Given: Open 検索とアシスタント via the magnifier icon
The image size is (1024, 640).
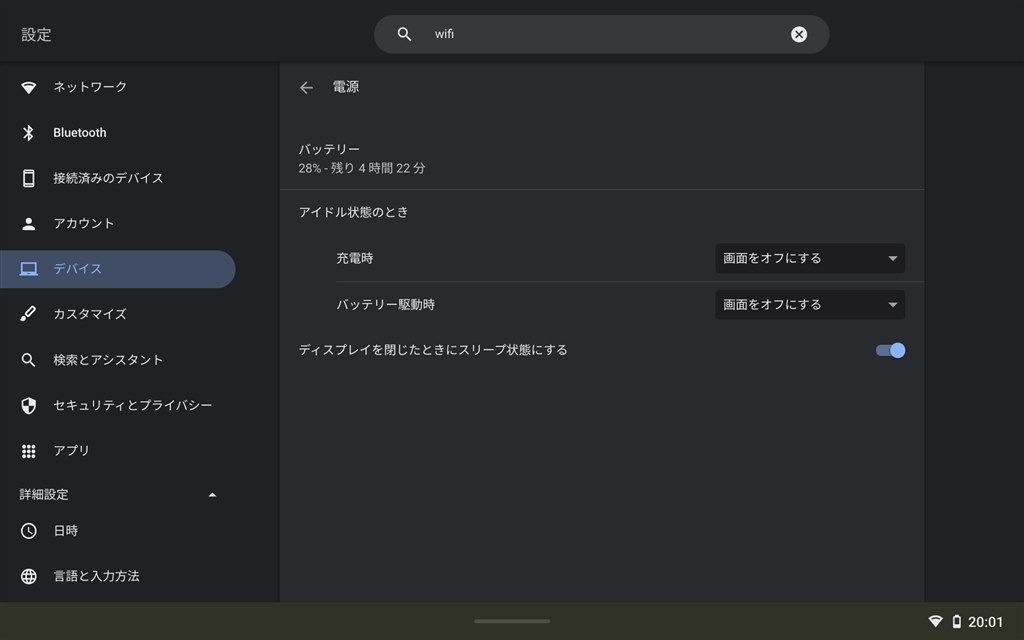Looking at the screenshot, I should coord(28,360).
